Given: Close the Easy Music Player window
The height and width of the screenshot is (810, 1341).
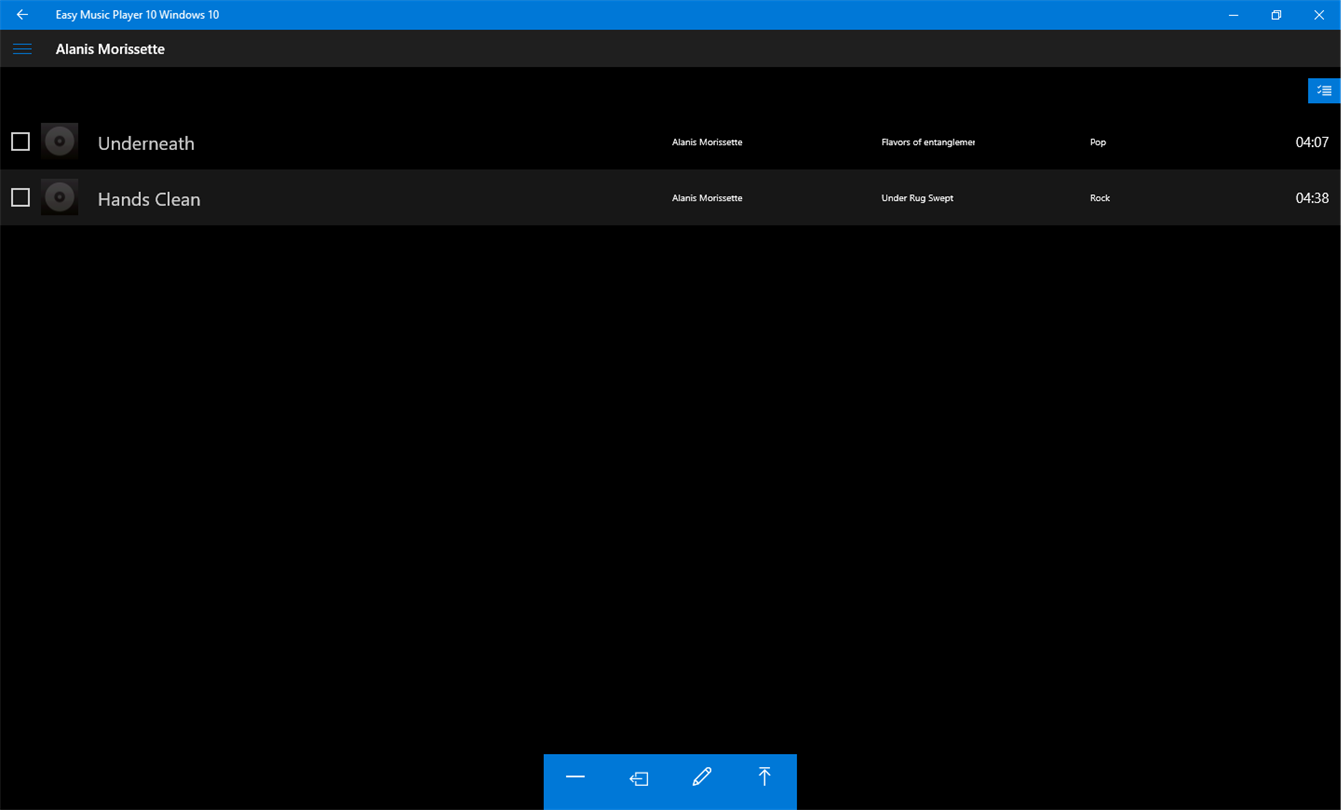Looking at the screenshot, I should pos(1319,15).
